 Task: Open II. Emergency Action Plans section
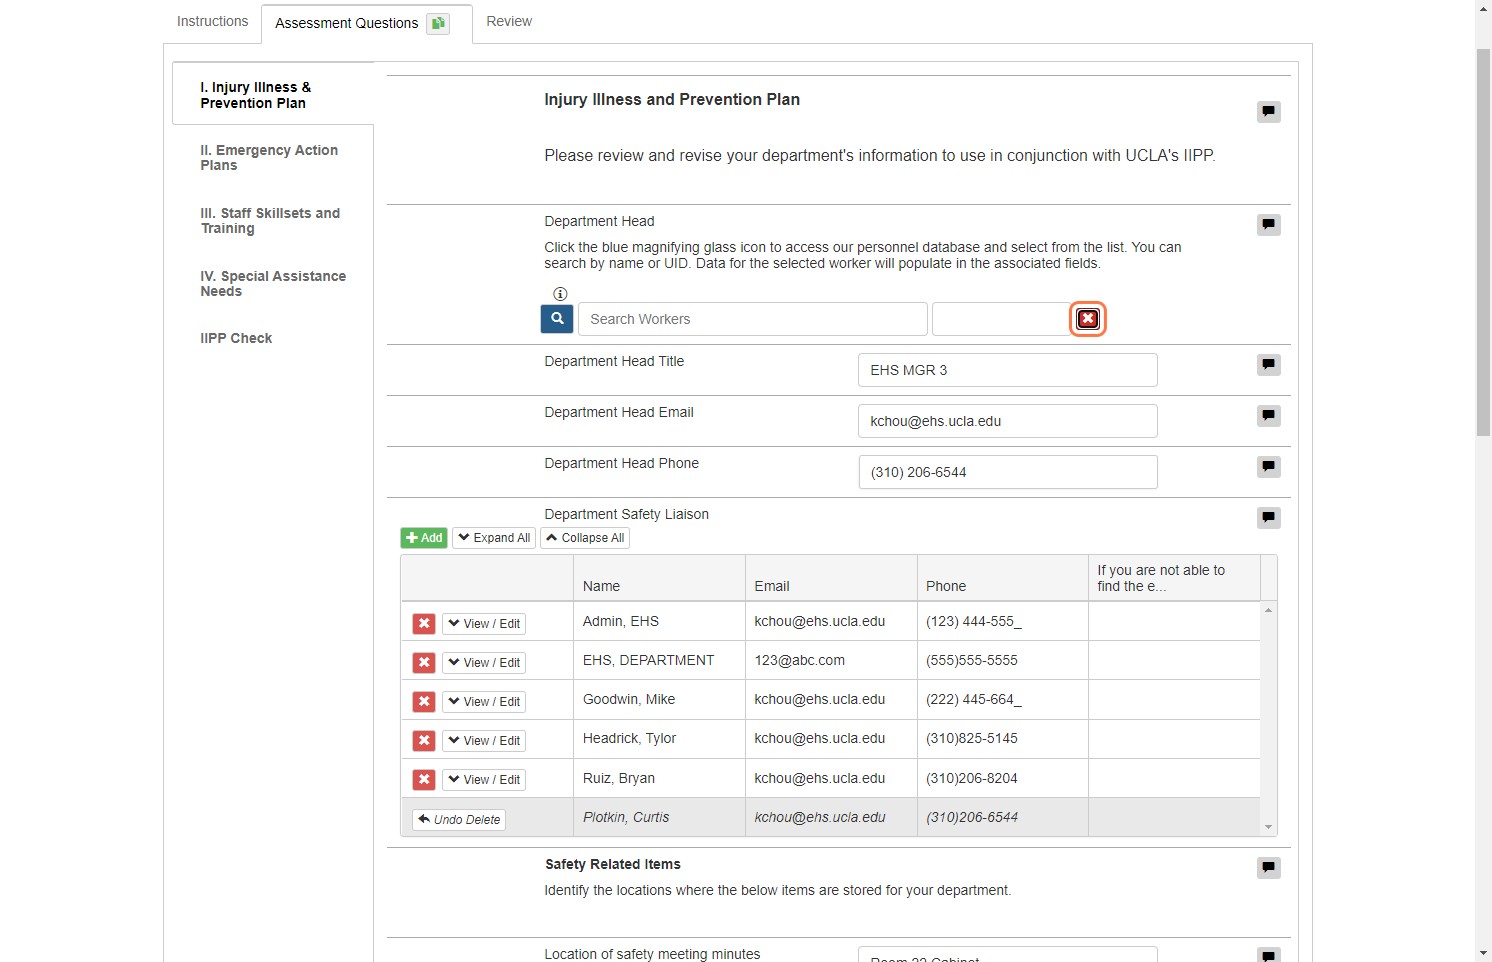pyautogui.click(x=273, y=158)
